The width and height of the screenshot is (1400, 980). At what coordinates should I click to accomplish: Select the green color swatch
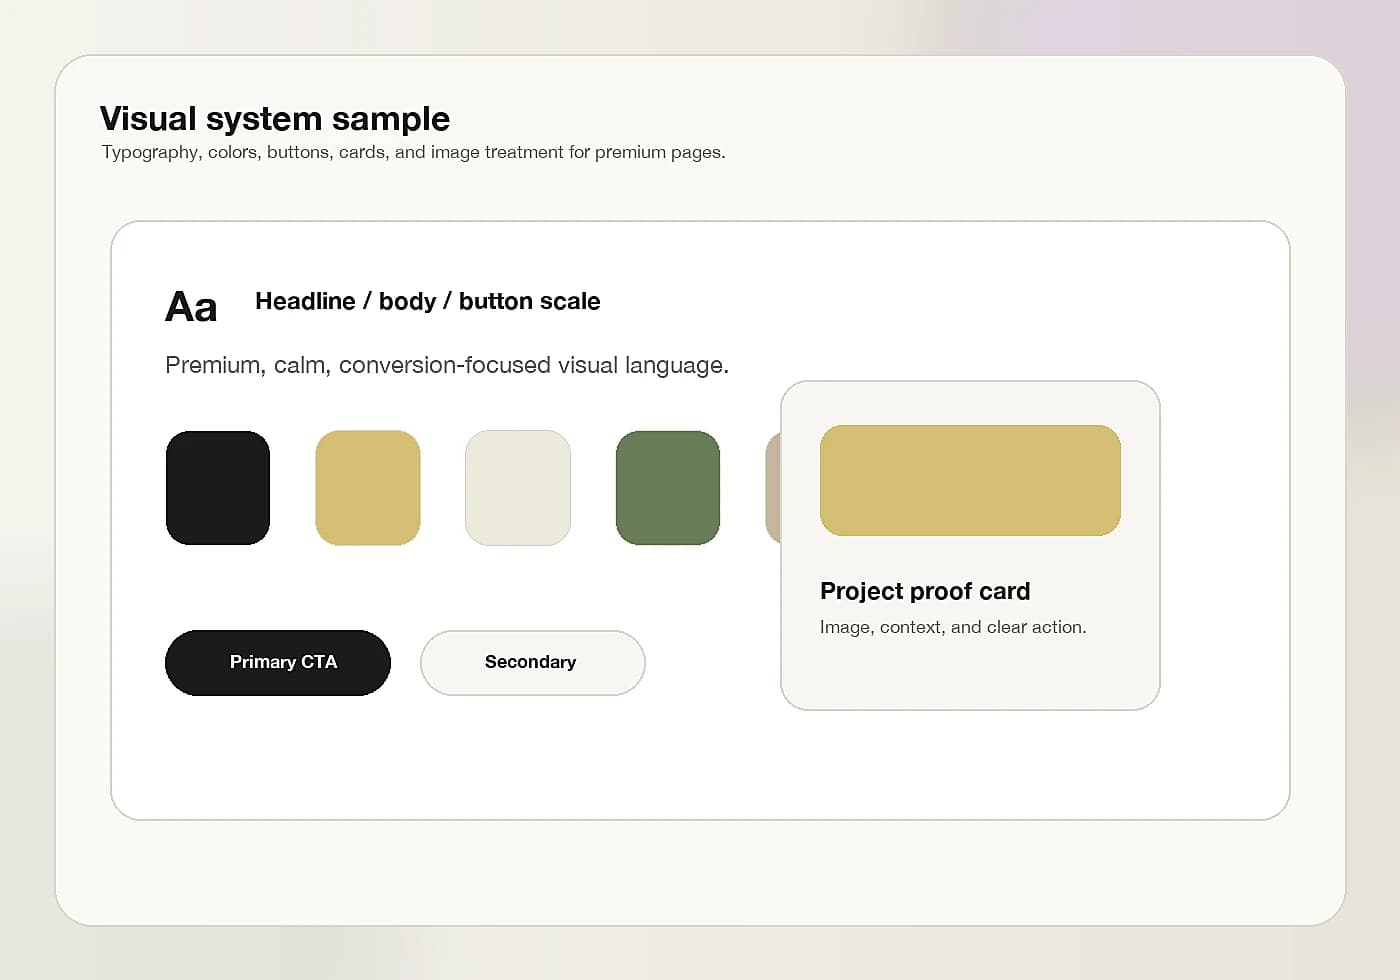(x=668, y=488)
